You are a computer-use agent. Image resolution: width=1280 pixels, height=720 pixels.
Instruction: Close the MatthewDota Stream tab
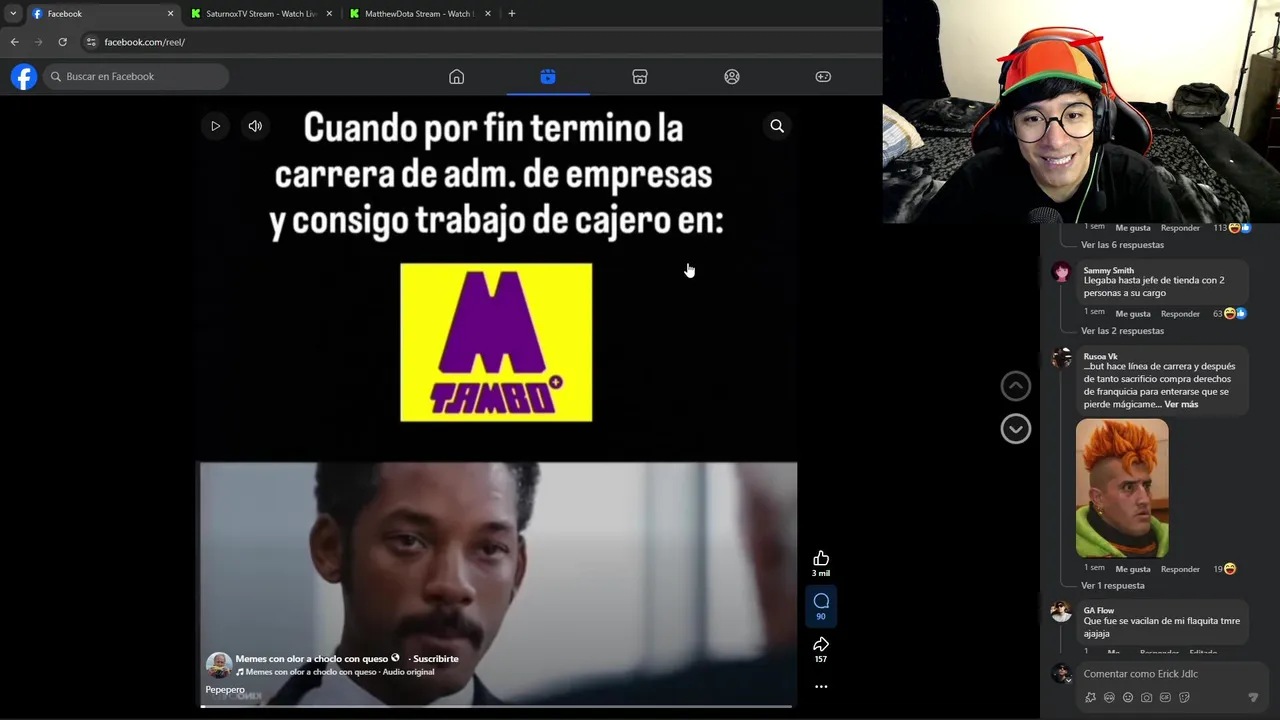click(x=488, y=14)
